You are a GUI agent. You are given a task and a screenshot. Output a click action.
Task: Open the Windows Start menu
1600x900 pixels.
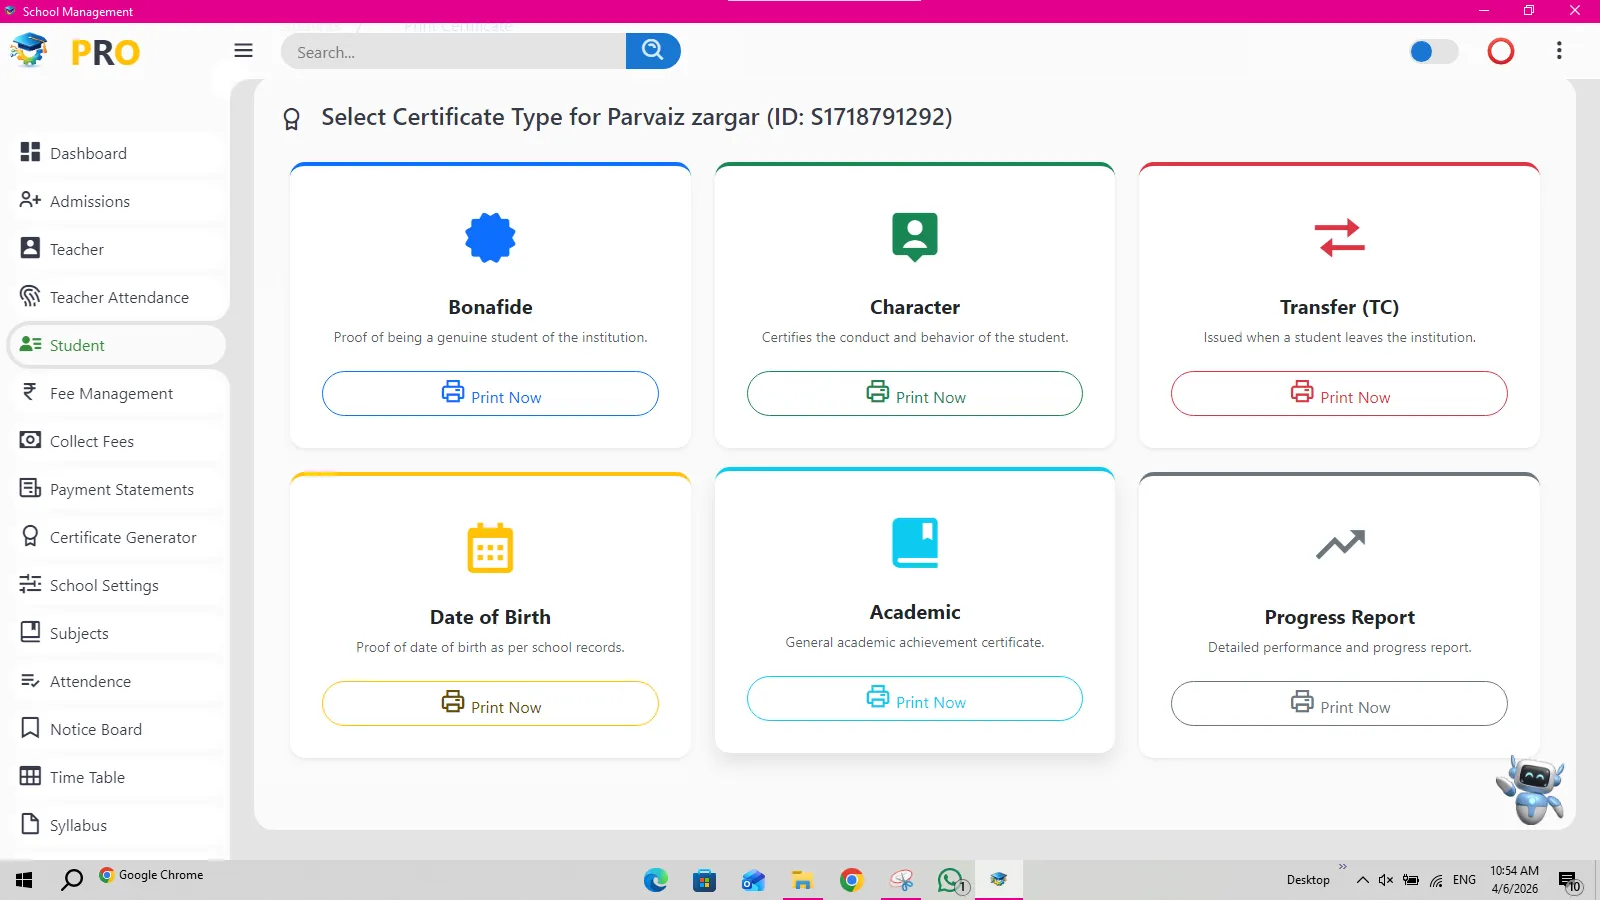(24, 880)
